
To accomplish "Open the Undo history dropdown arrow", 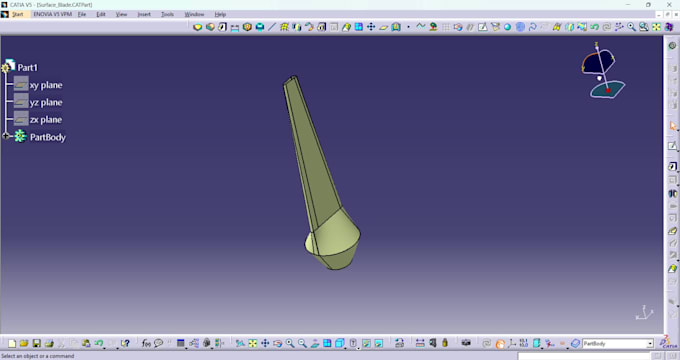I will (105, 348).
